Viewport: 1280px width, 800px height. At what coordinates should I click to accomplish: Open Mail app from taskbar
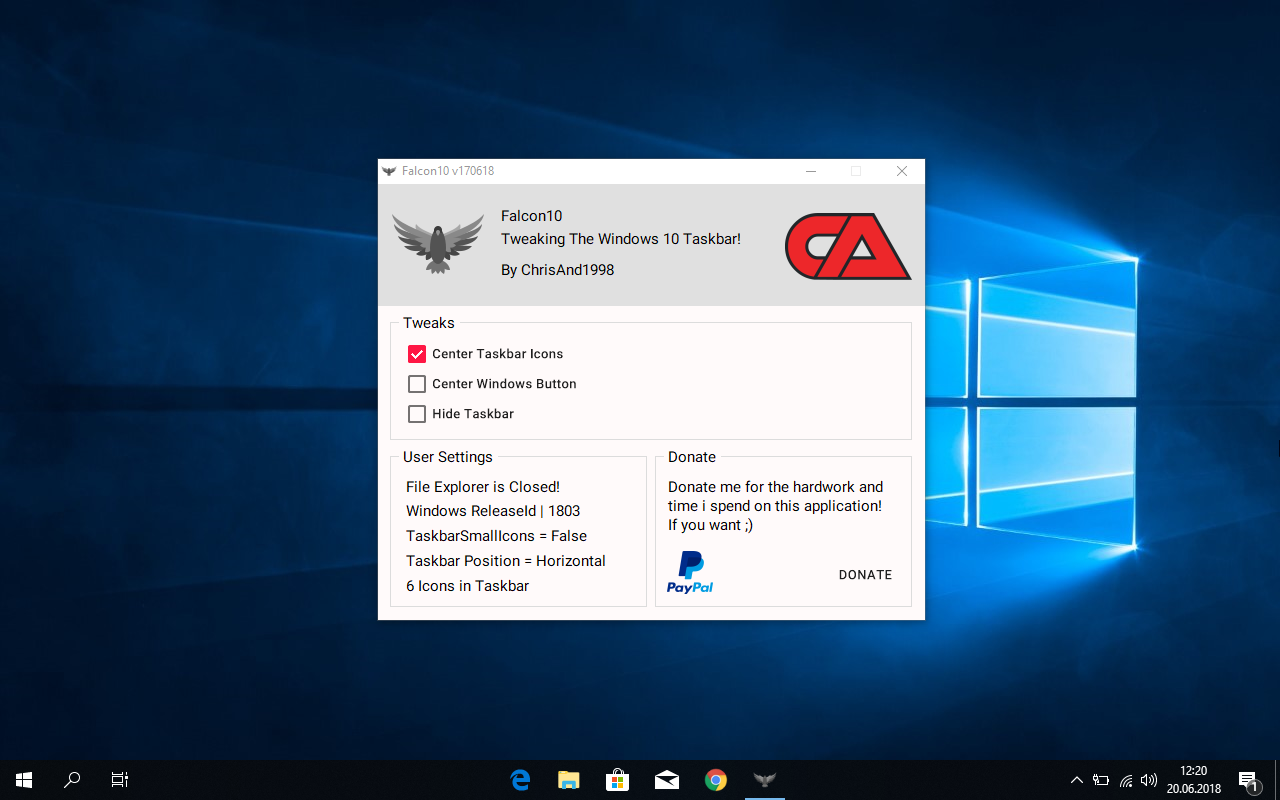(x=666, y=780)
